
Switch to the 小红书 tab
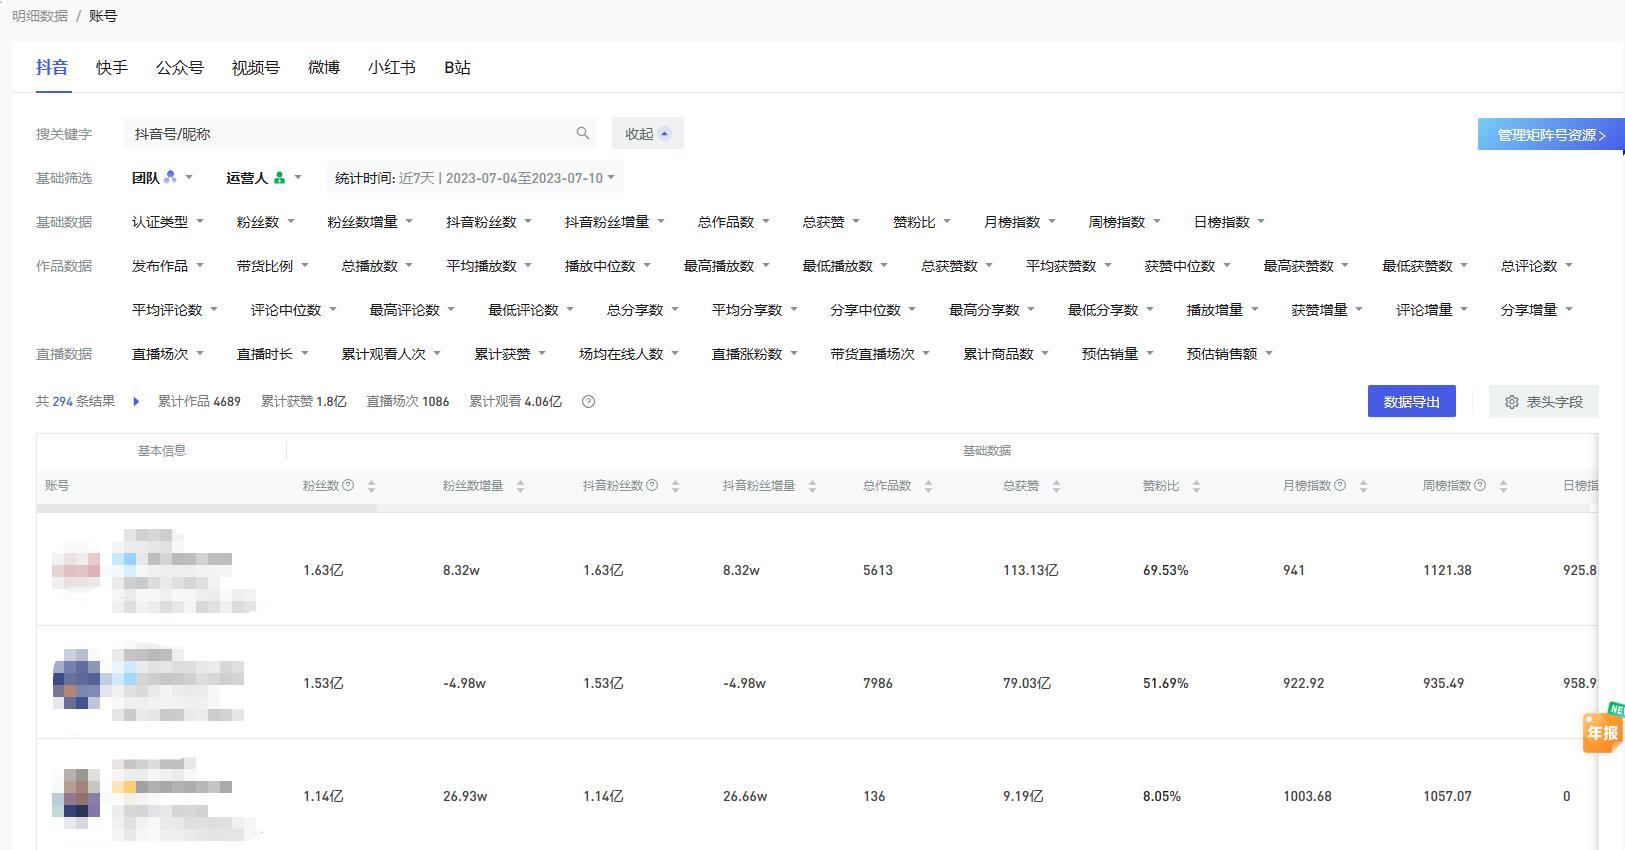point(392,67)
